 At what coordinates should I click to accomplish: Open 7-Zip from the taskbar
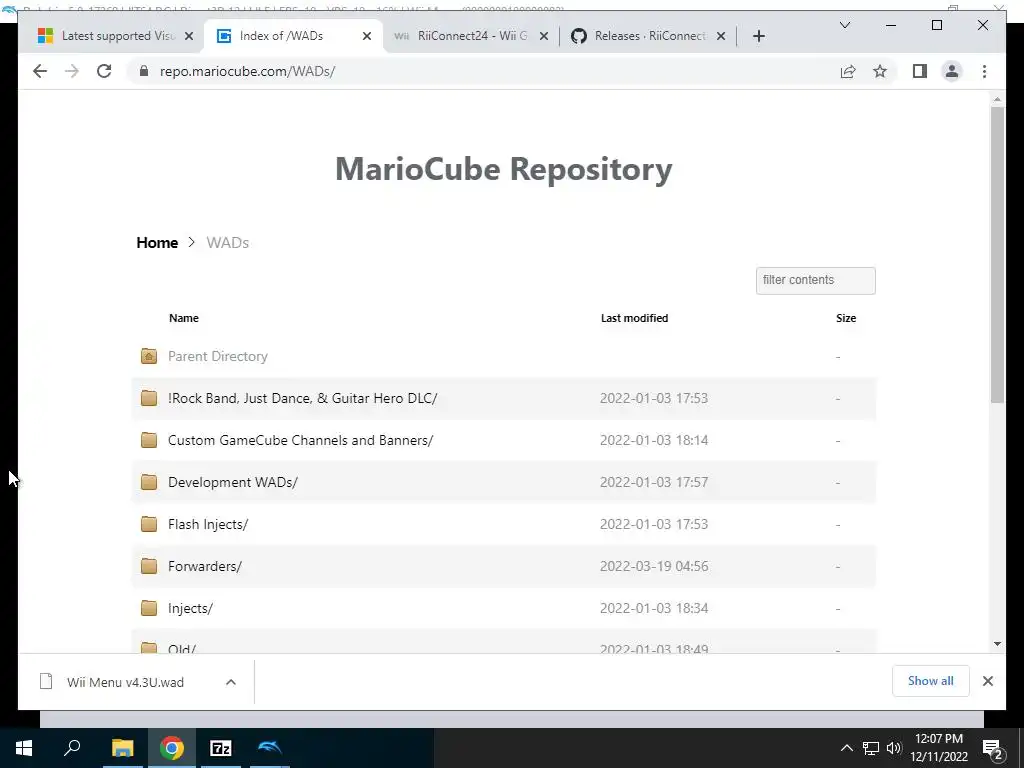coord(221,748)
